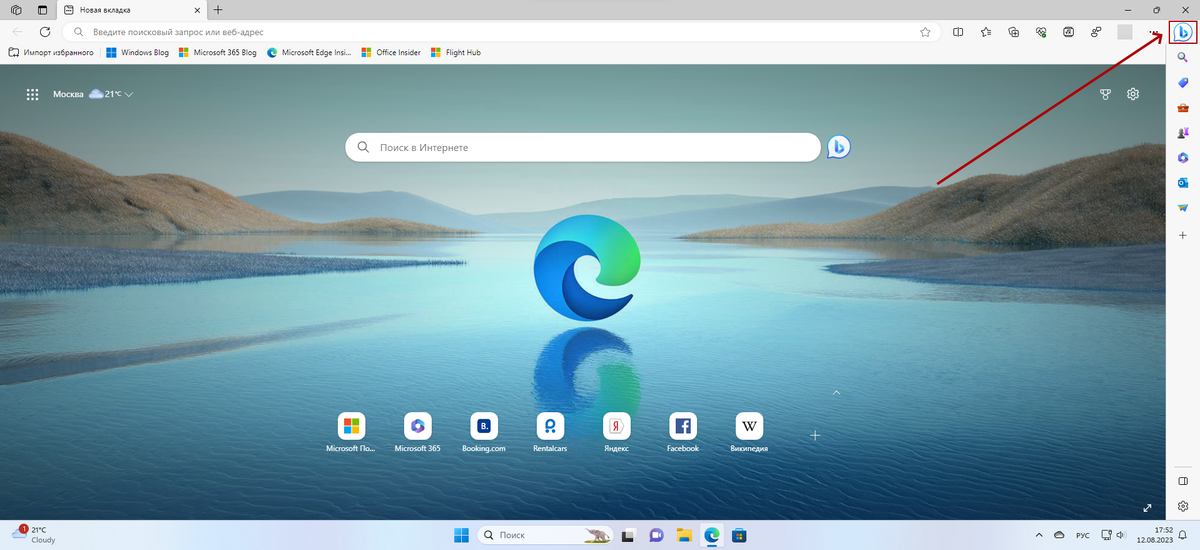Collapse the quick links row
The height and width of the screenshot is (550, 1200).
coord(837,393)
